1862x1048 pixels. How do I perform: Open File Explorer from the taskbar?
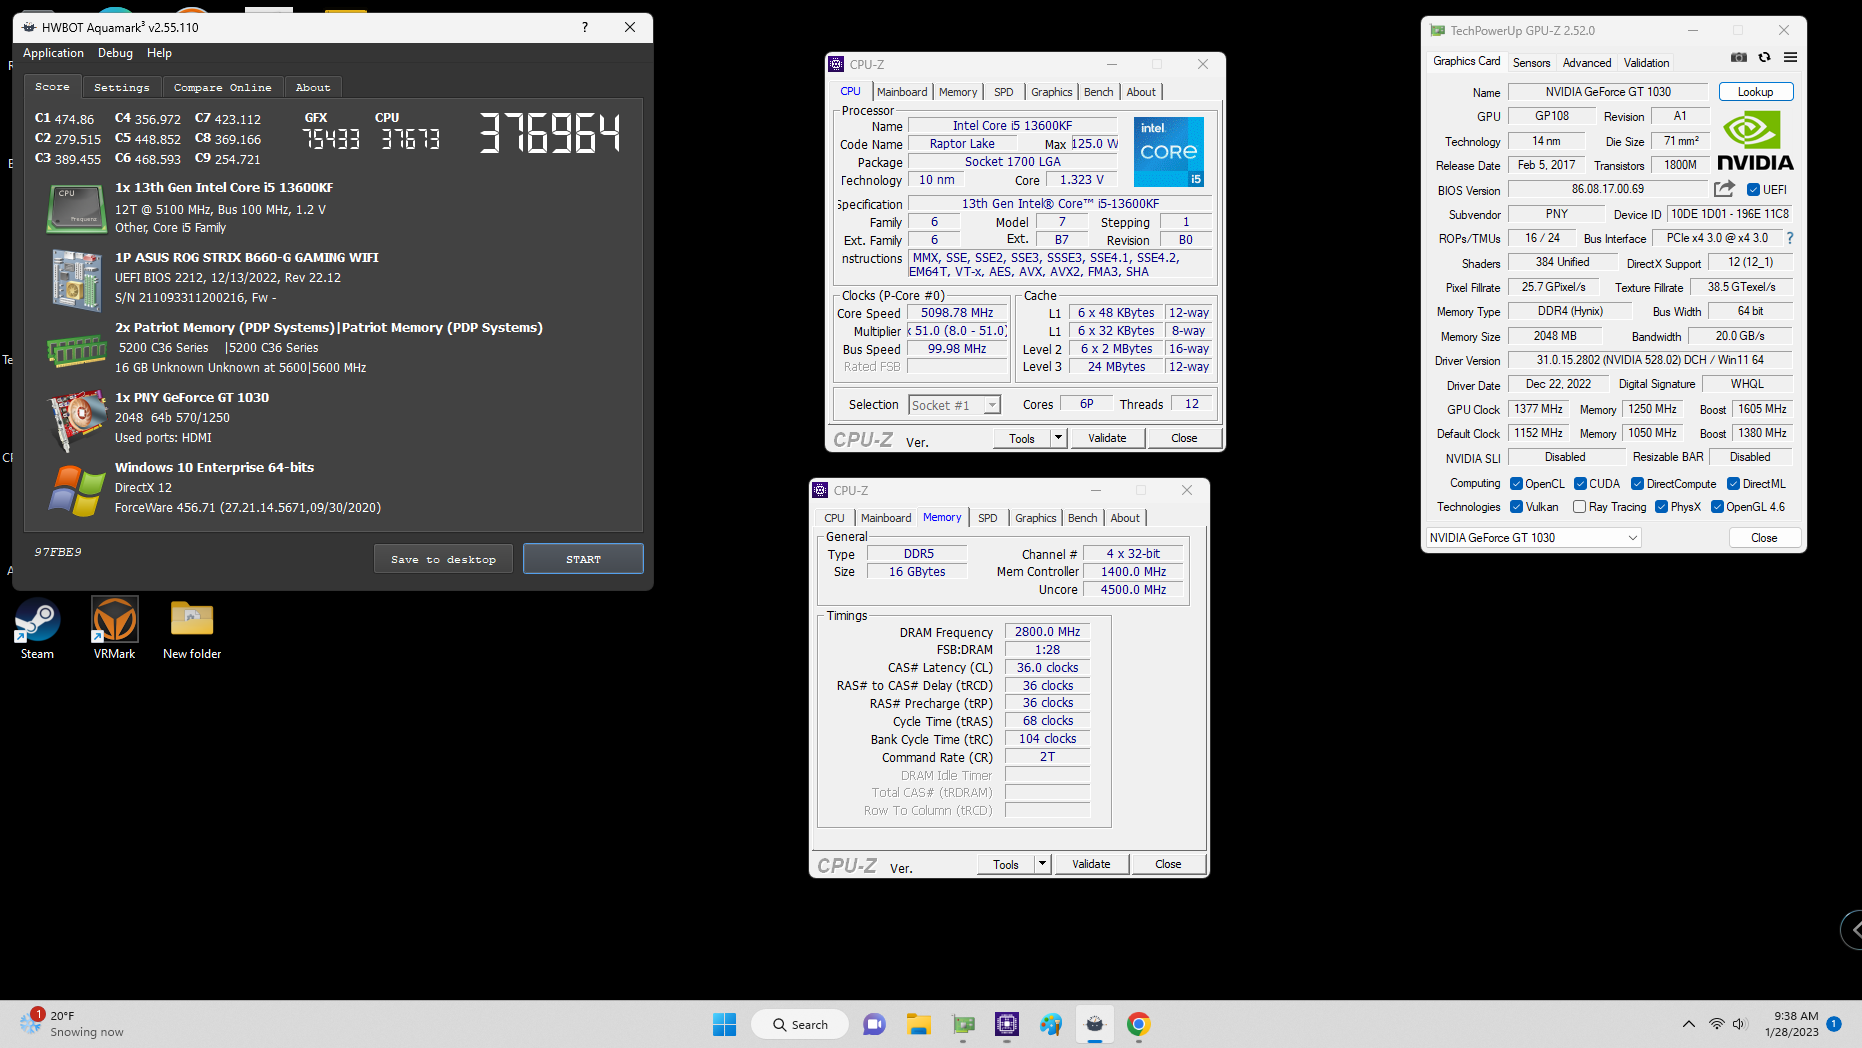click(x=919, y=1024)
